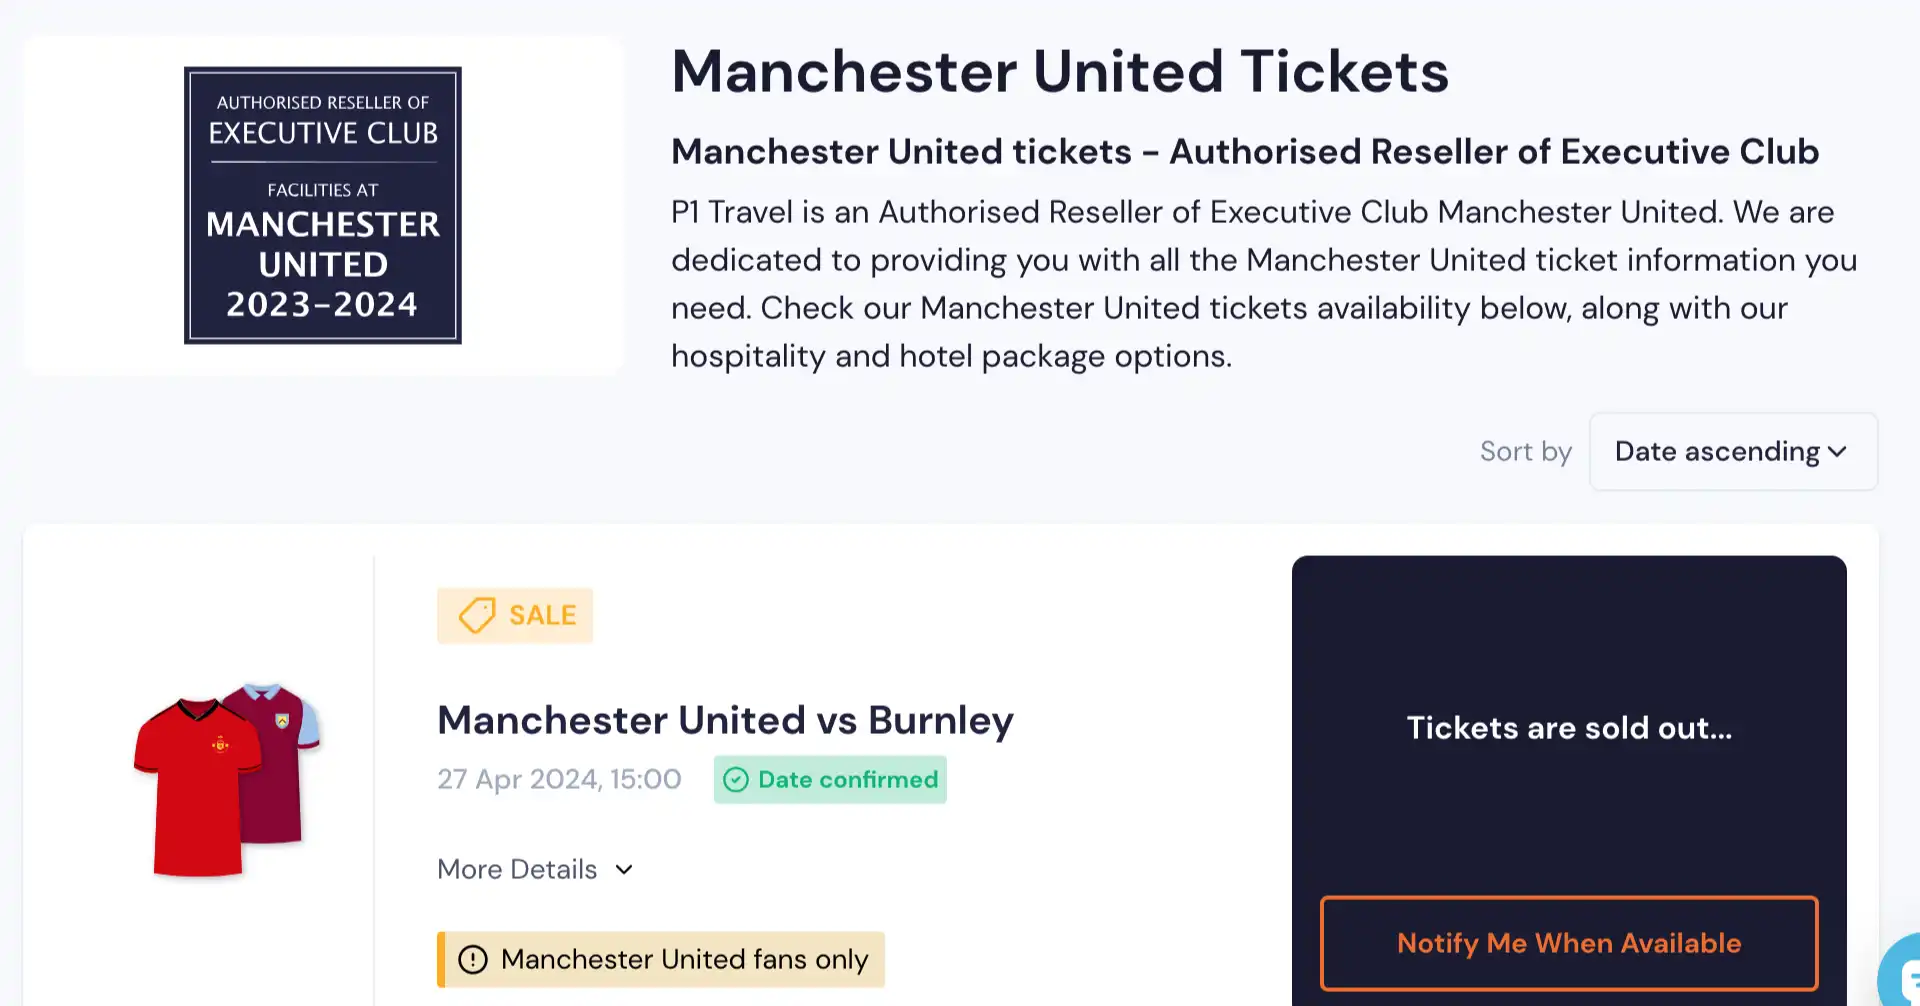Open the Manchester United vs Burnley match page
The image size is (1920, 1006).
click(725, 719)
